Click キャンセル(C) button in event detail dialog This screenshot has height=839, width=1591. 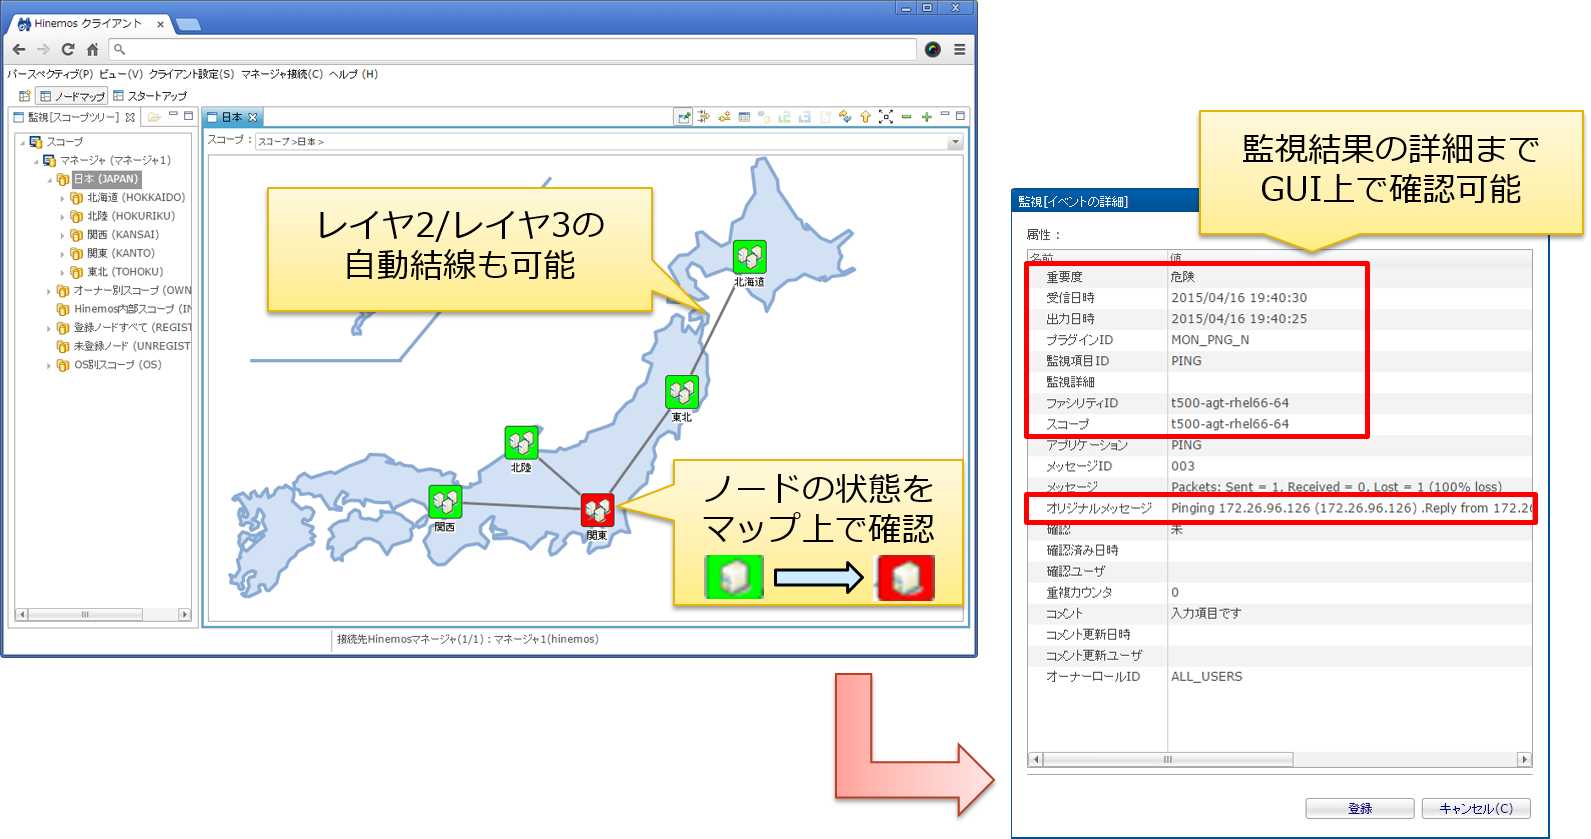(1477, 808)
